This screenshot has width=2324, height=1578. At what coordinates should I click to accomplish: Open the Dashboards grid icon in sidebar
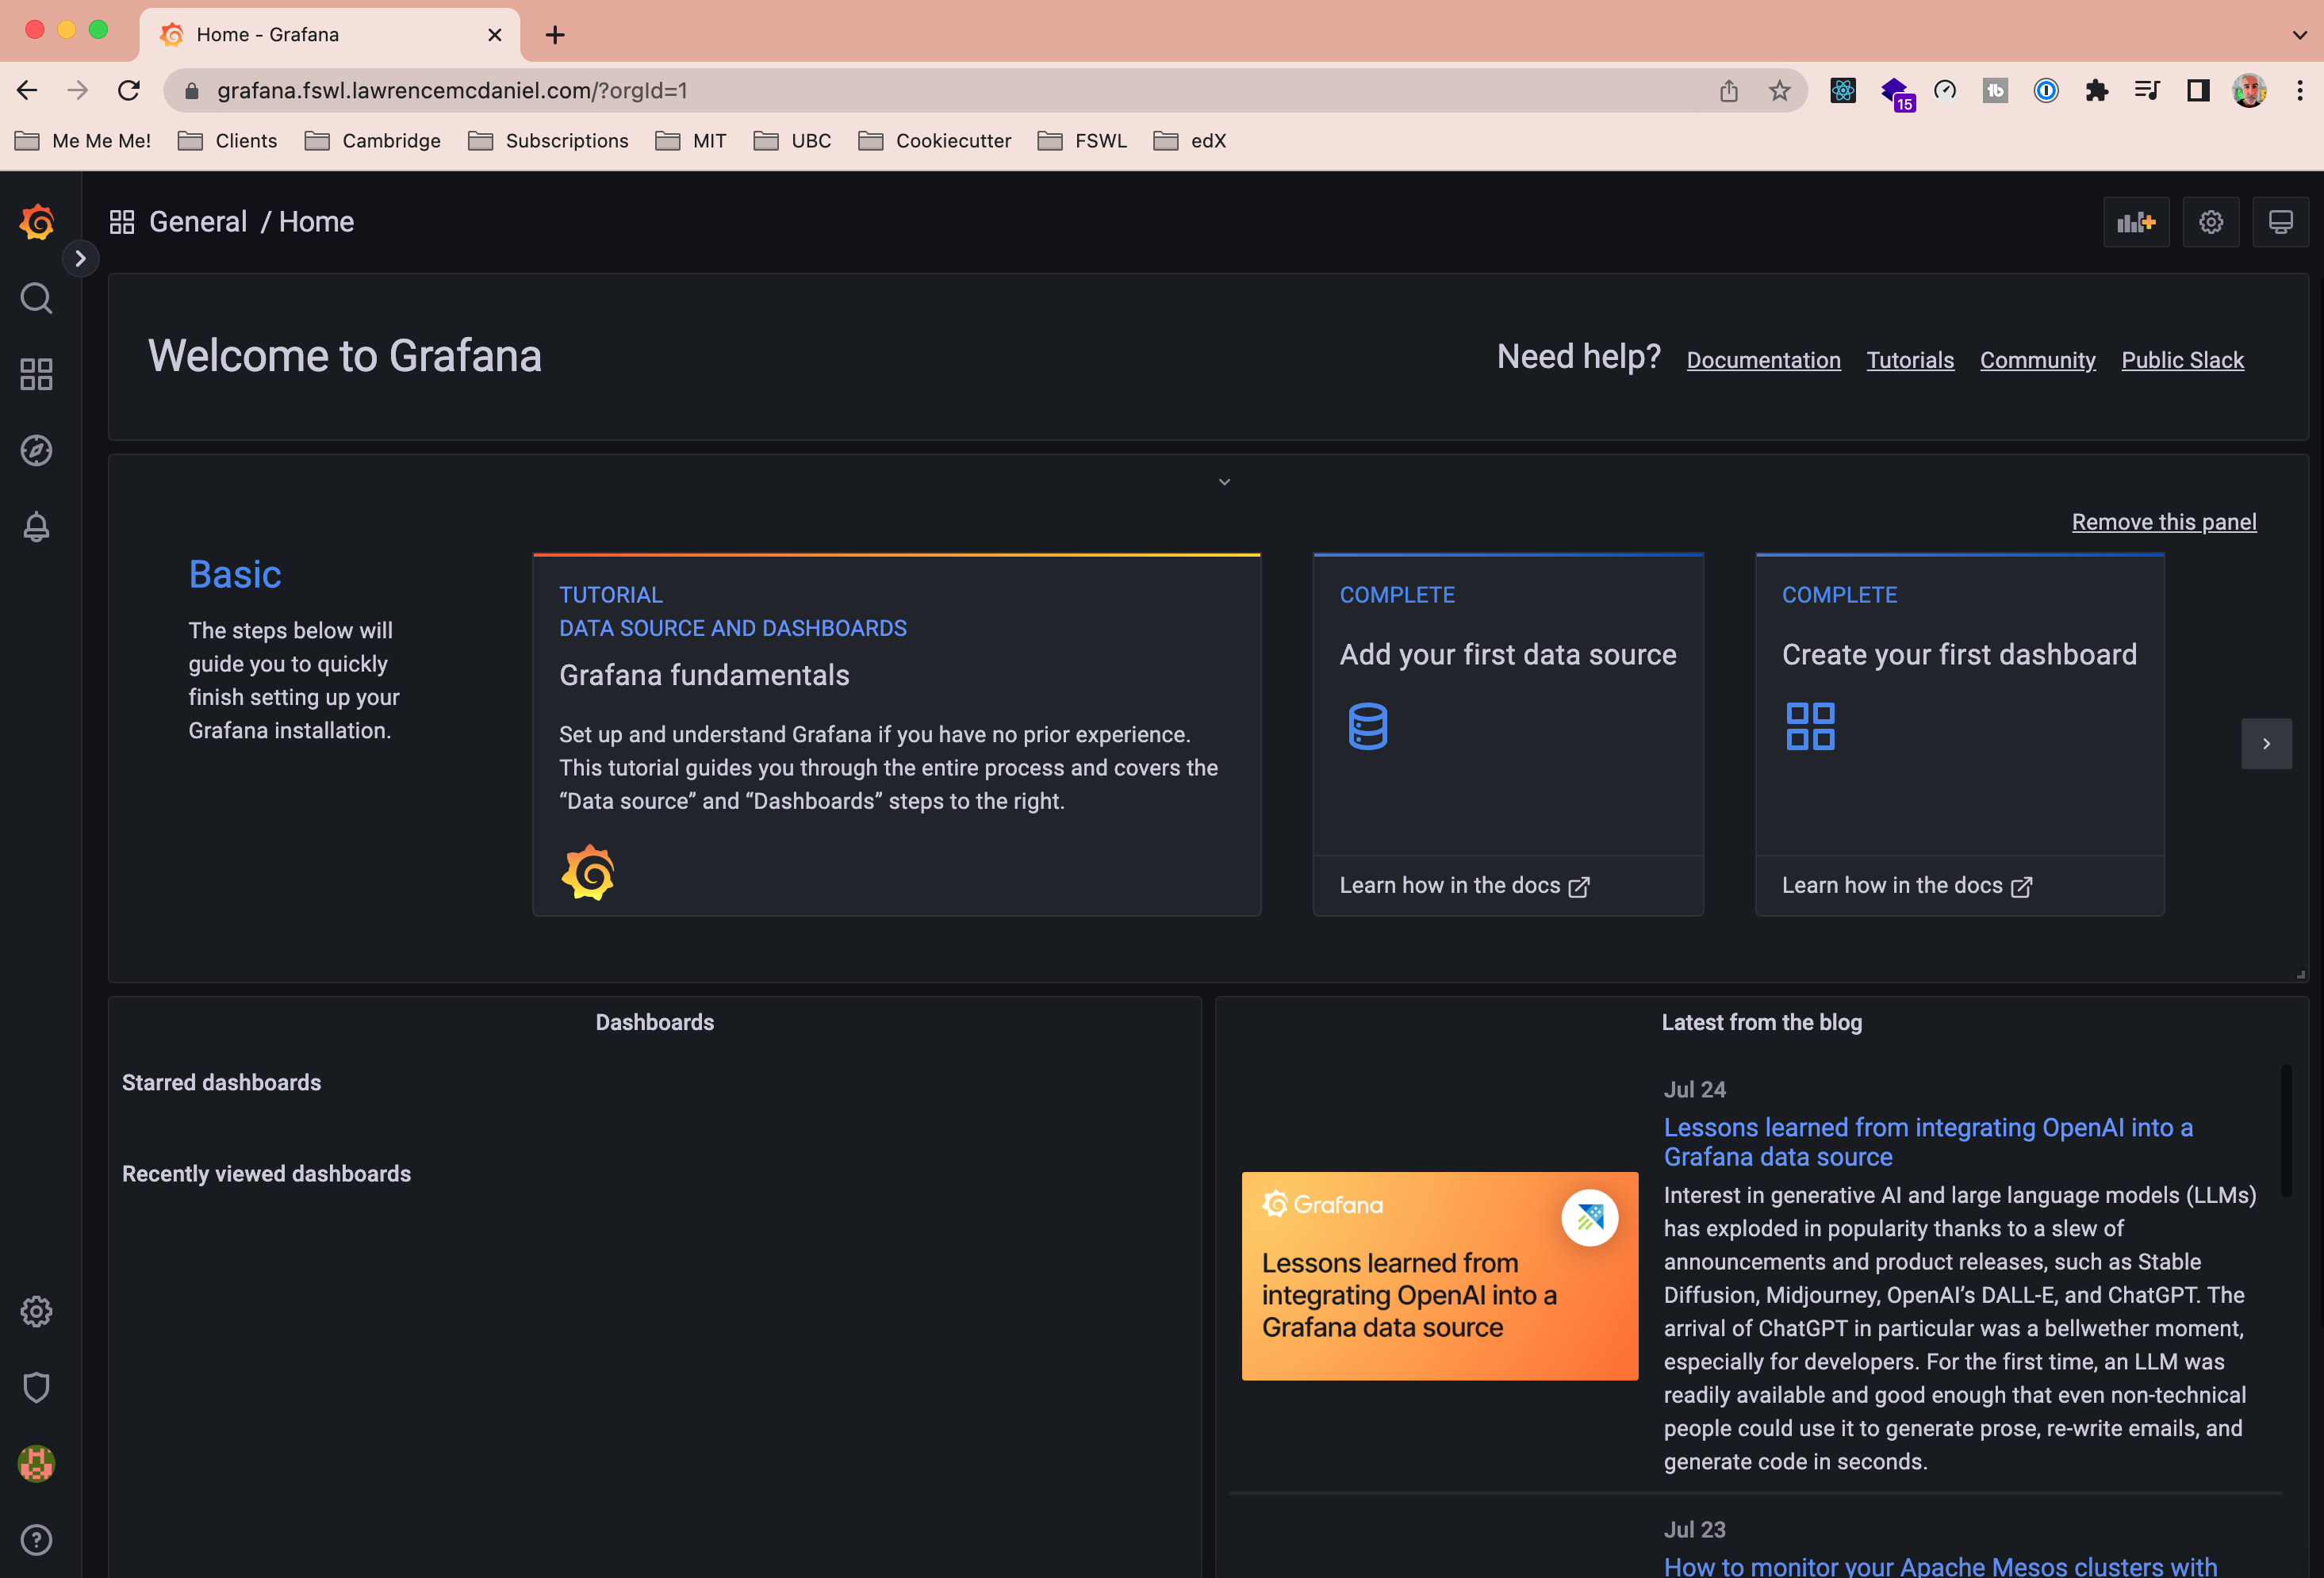(x=37, y=374)
